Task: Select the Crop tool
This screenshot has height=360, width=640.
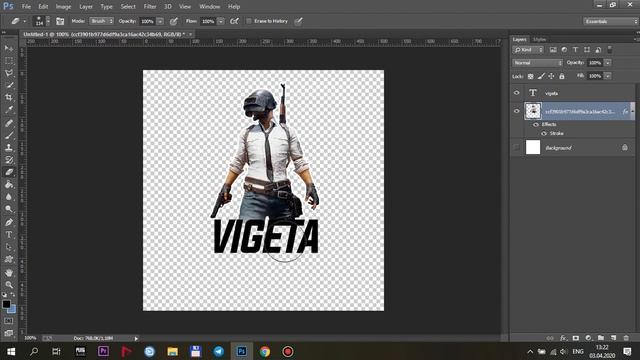Action: pyautogui.click(x=9, y=98)
